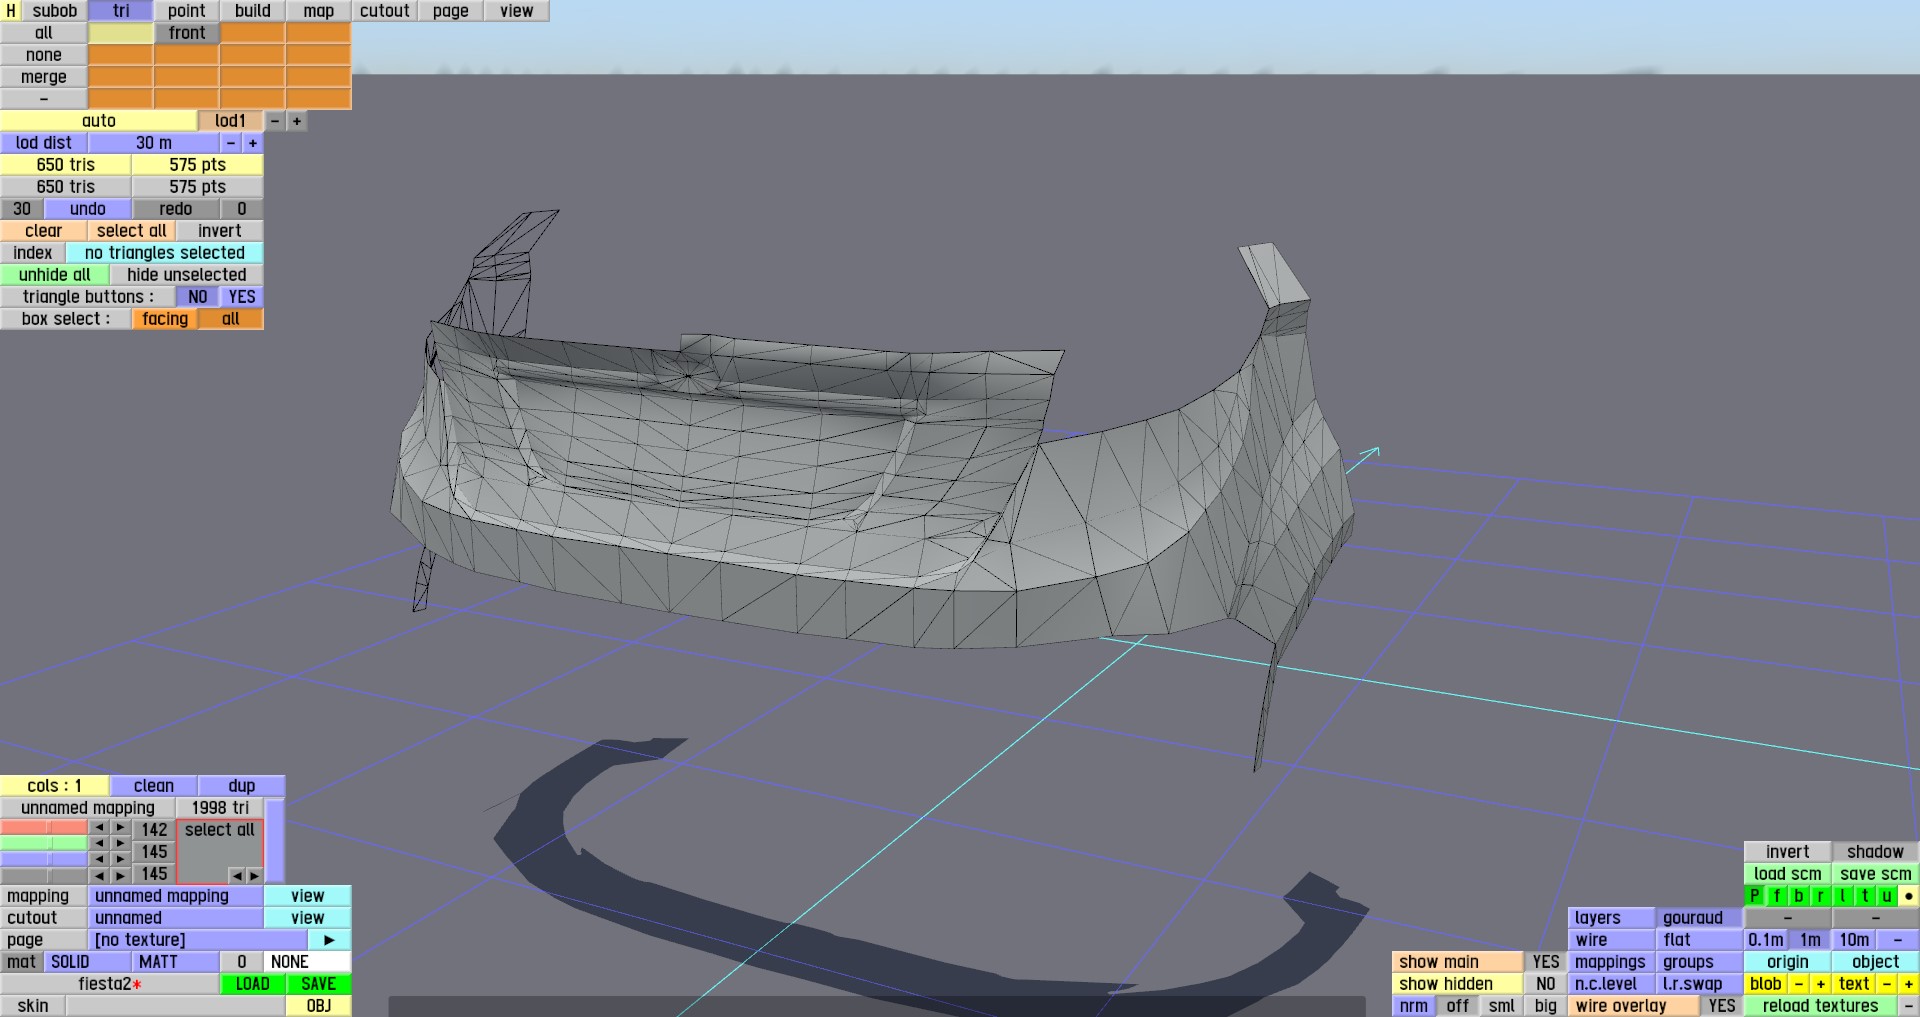1920x1017 pixels.
Task: Click the blob minus button
Action: [x=1799, y=984]
